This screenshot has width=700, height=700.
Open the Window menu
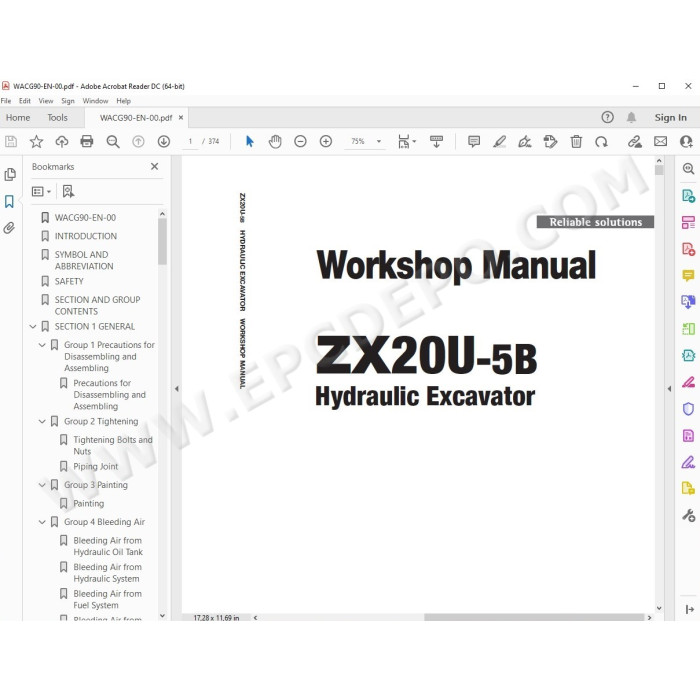(x=95, y=101)
